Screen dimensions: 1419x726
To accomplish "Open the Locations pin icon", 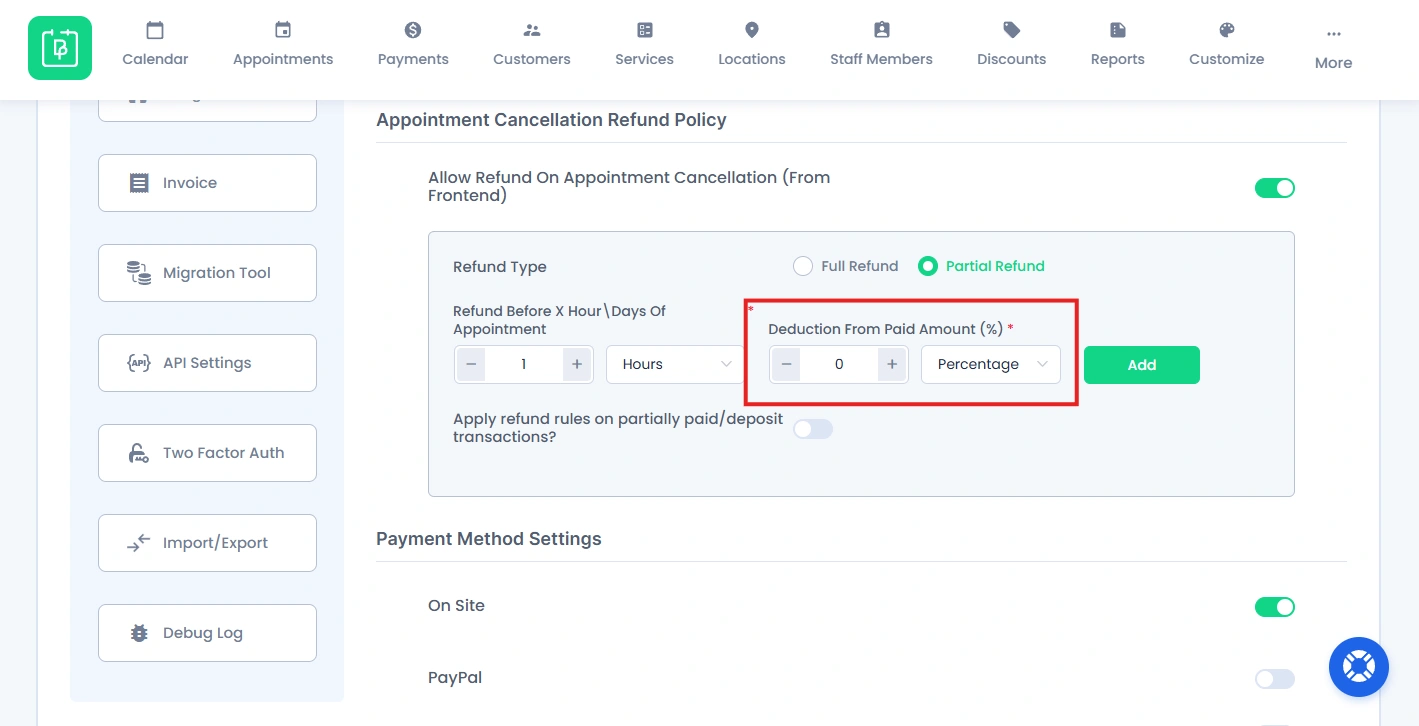I will [x=752, y=30].
